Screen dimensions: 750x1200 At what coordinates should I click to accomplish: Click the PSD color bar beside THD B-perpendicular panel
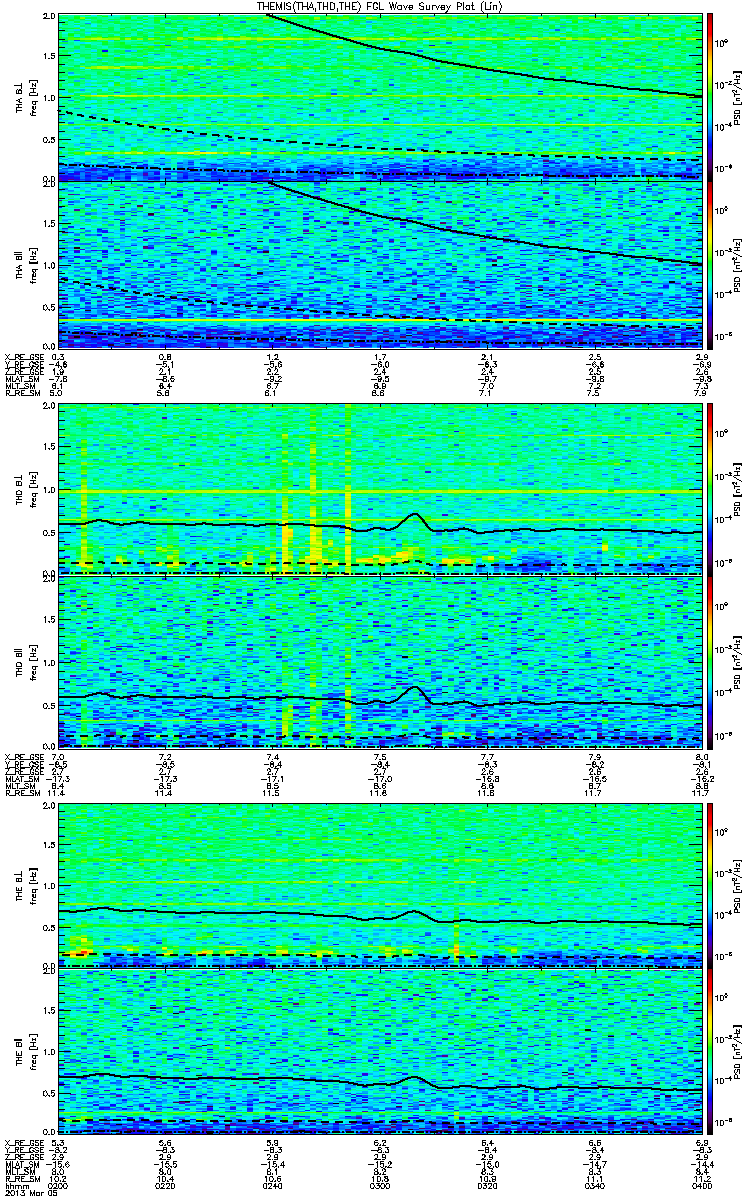(710, 489)
